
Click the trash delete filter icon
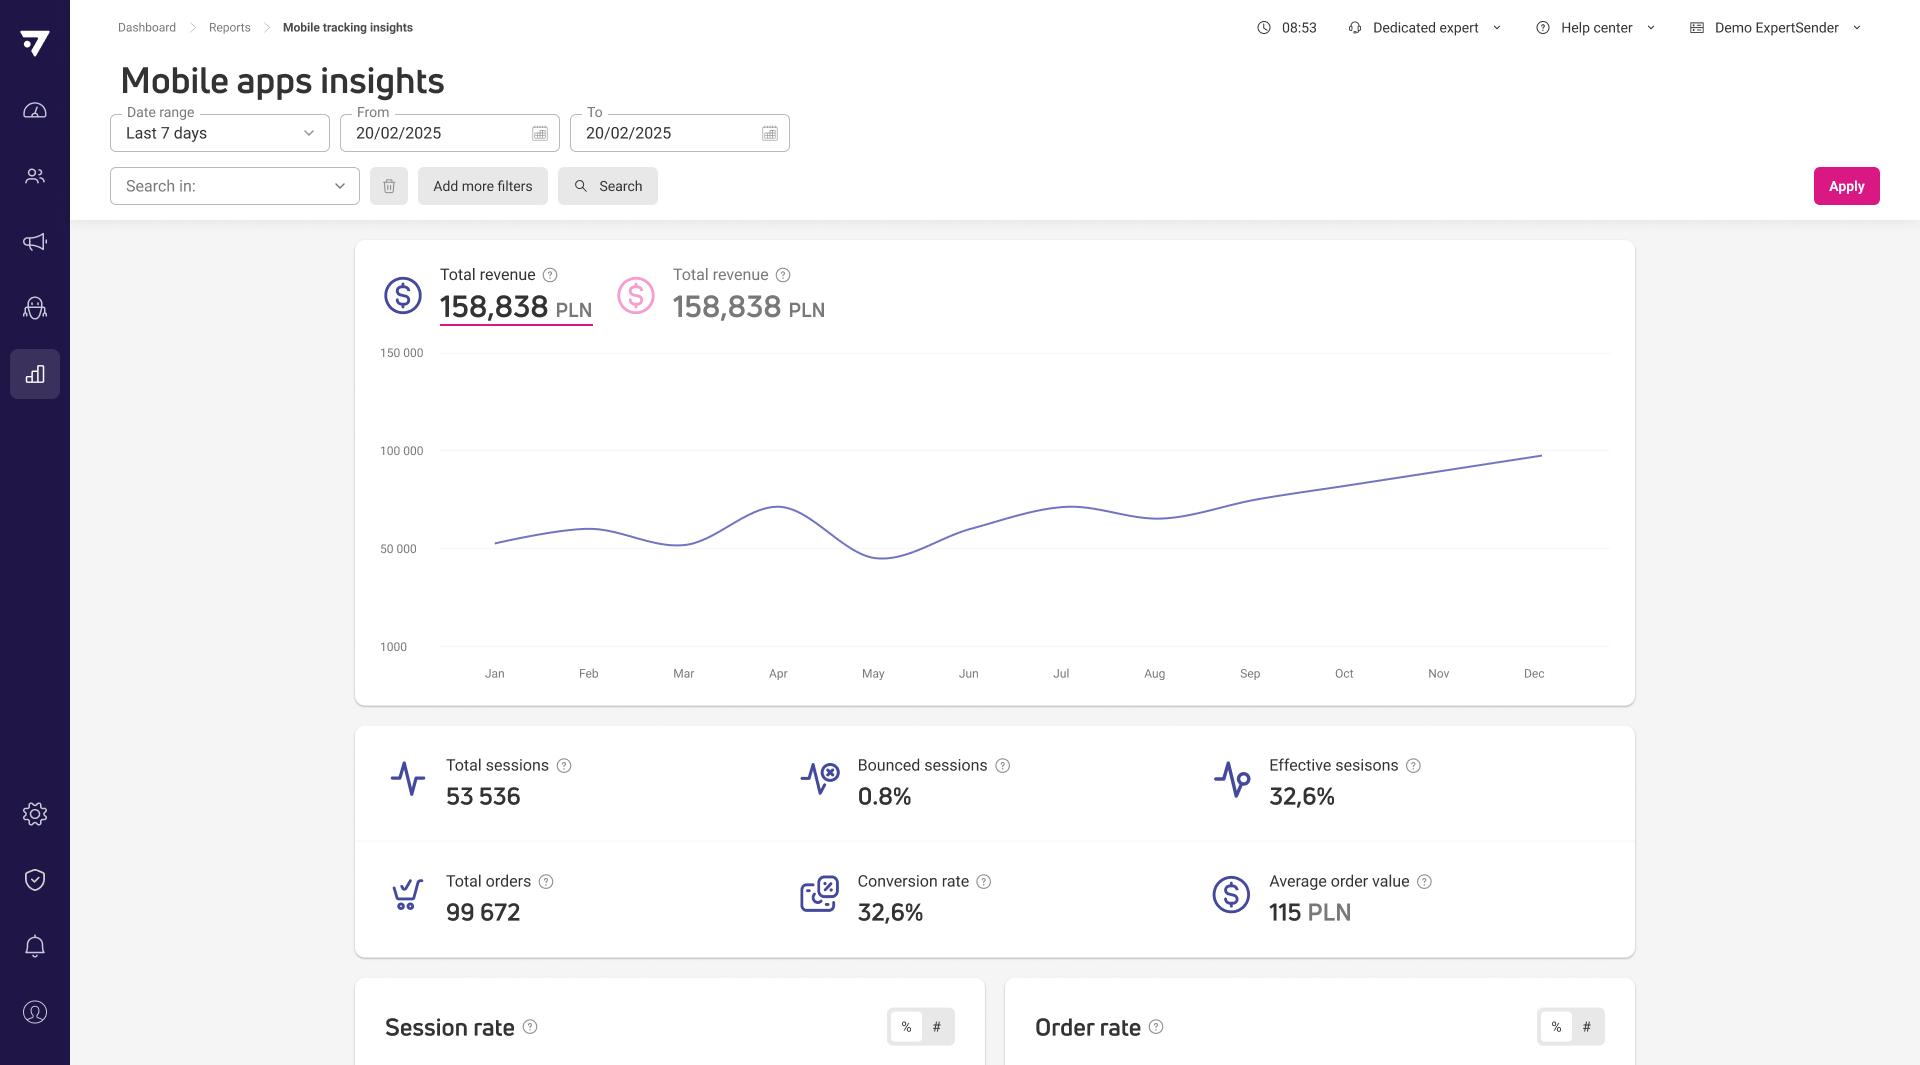coord(389,186)
